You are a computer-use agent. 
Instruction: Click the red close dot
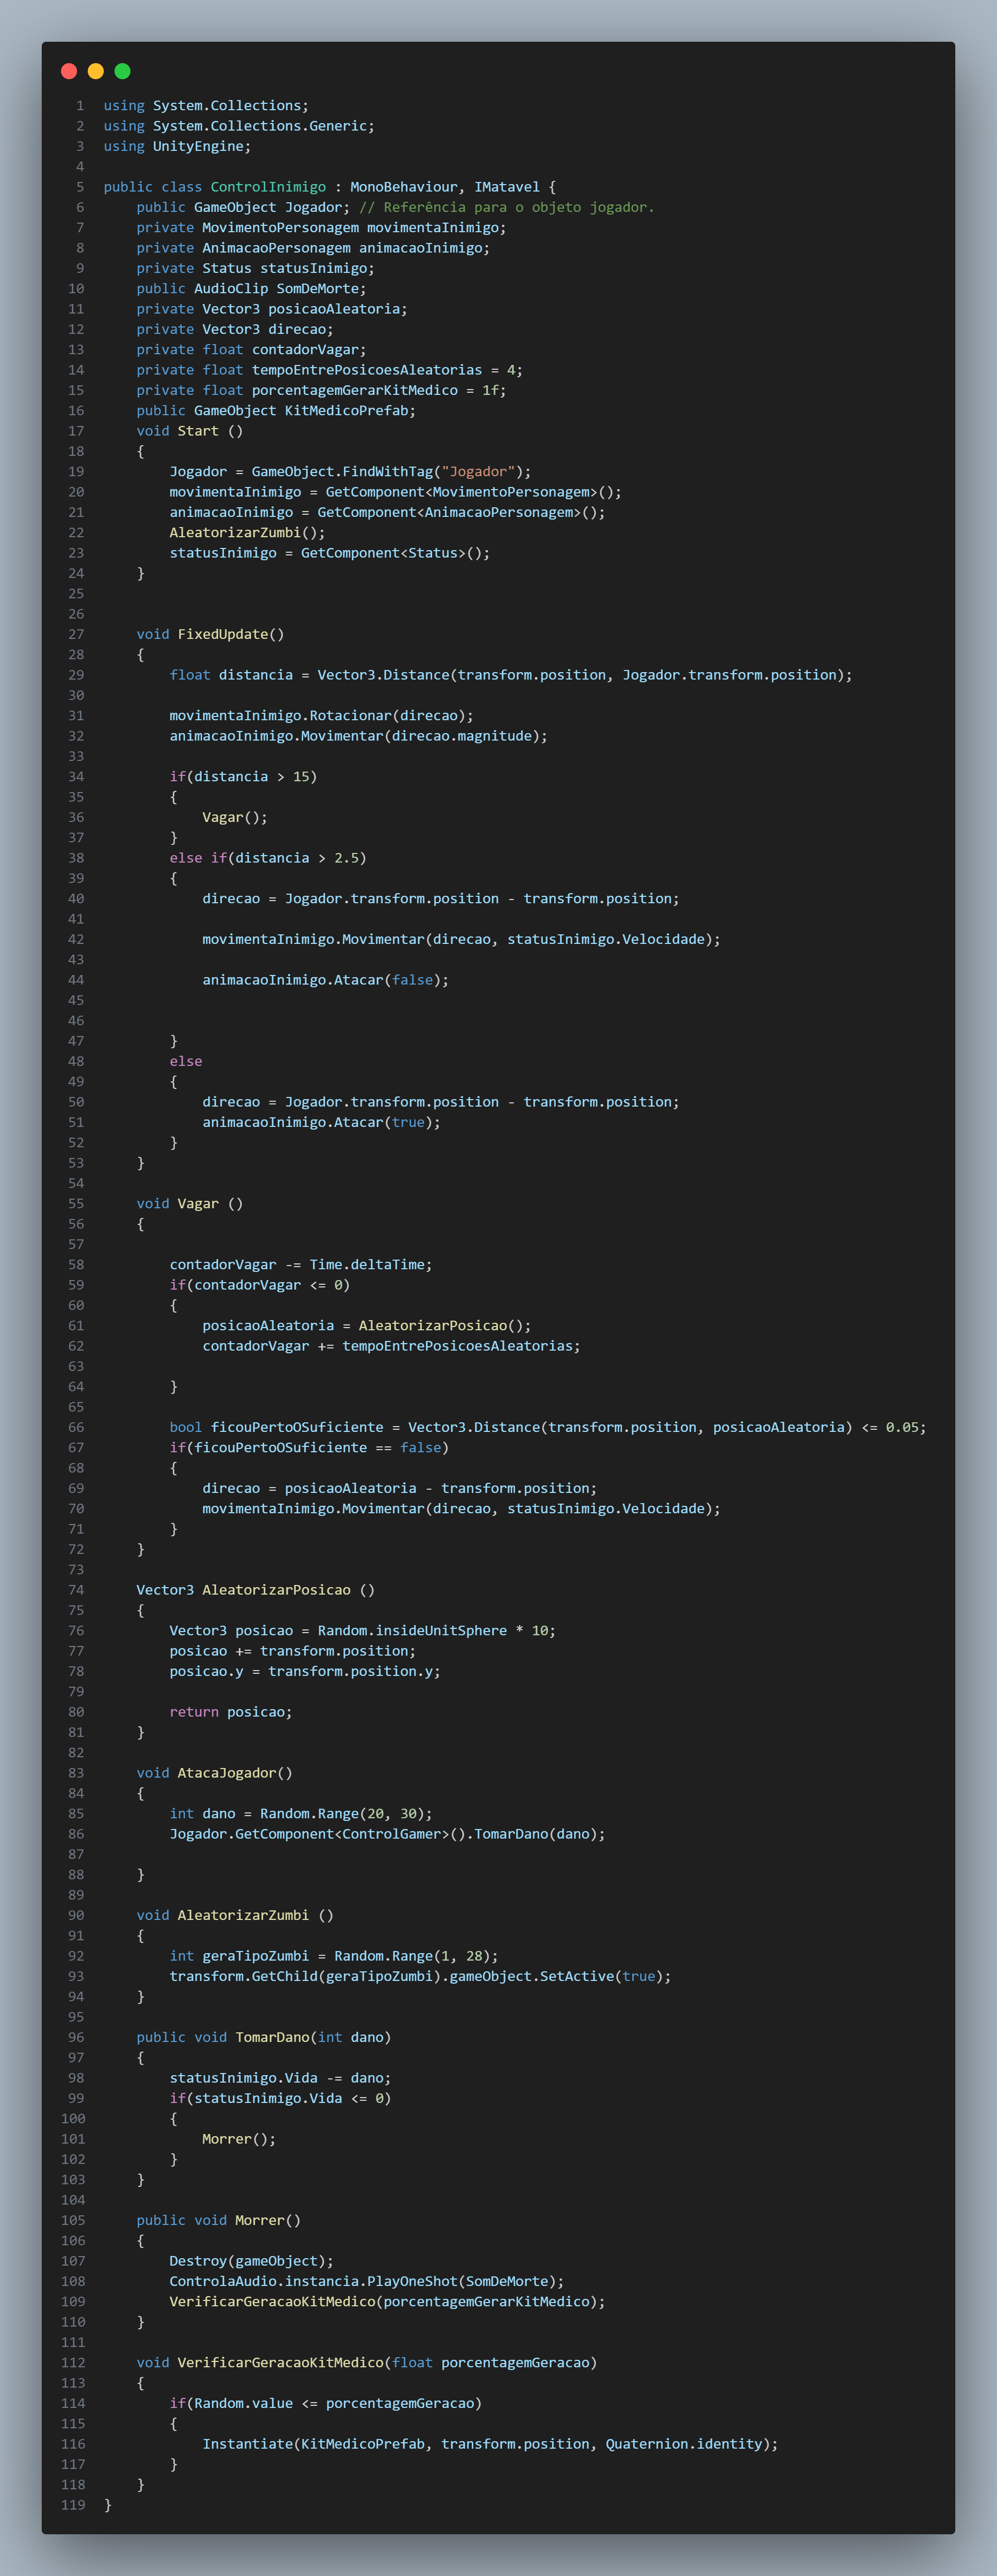click(69, 71)
